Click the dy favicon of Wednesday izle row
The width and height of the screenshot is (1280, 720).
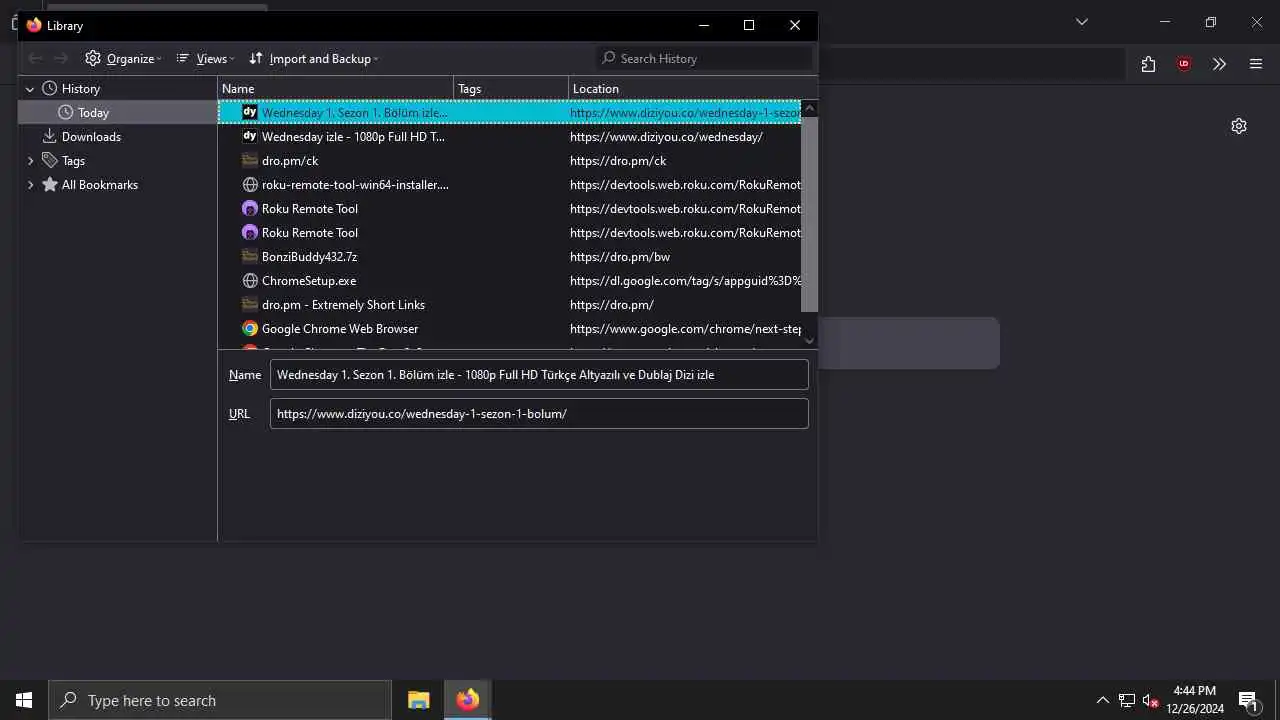point(250,137)
